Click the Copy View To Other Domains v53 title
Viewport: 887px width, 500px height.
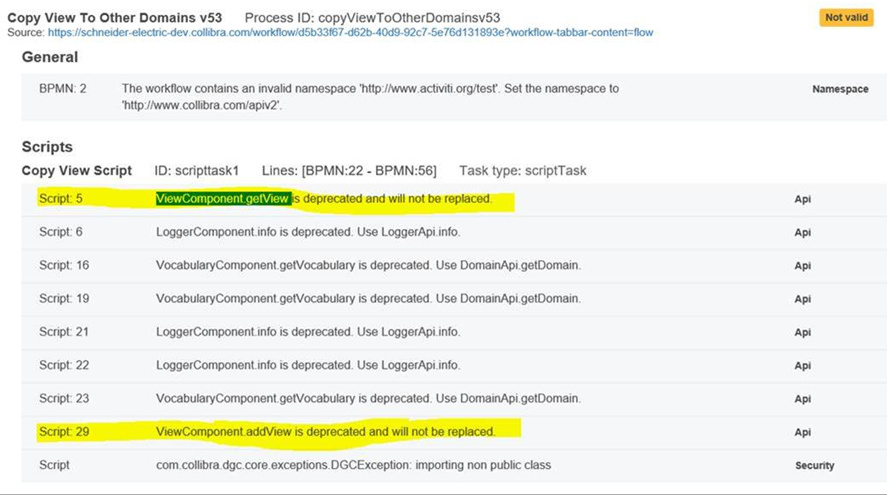[114, 18]
